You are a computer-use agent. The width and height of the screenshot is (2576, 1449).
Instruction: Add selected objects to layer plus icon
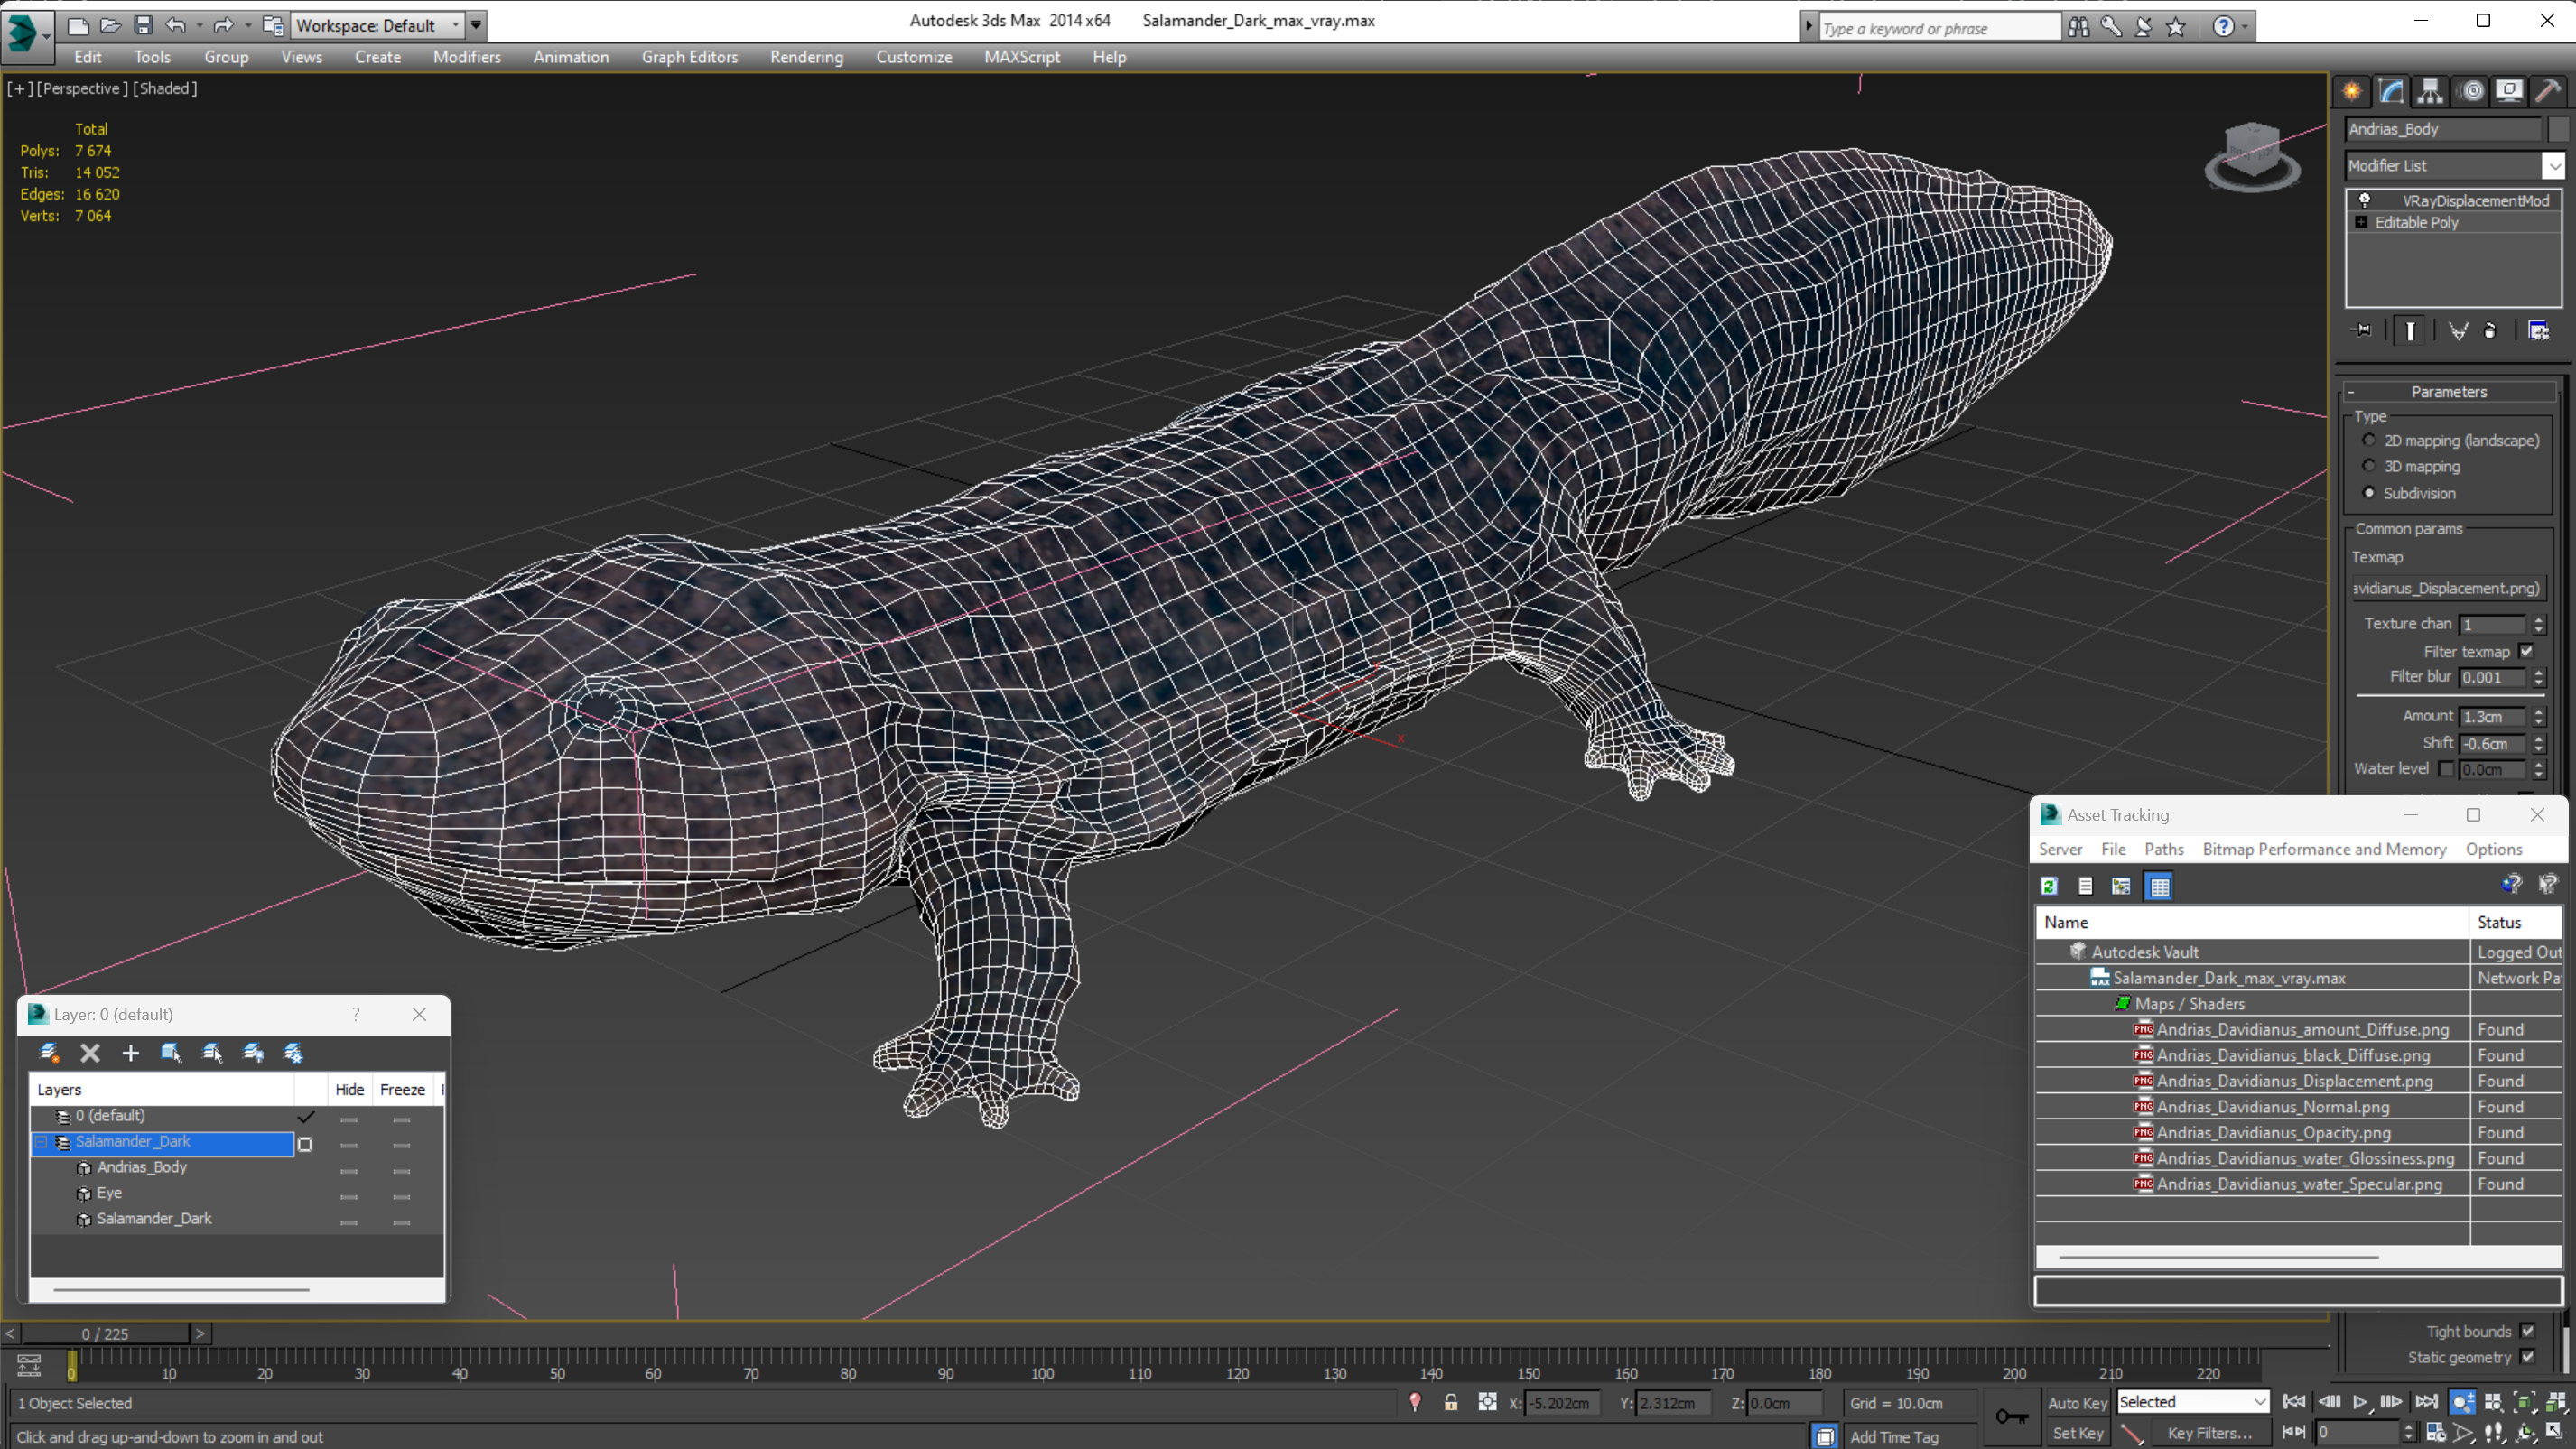[x=131, y=1052]
